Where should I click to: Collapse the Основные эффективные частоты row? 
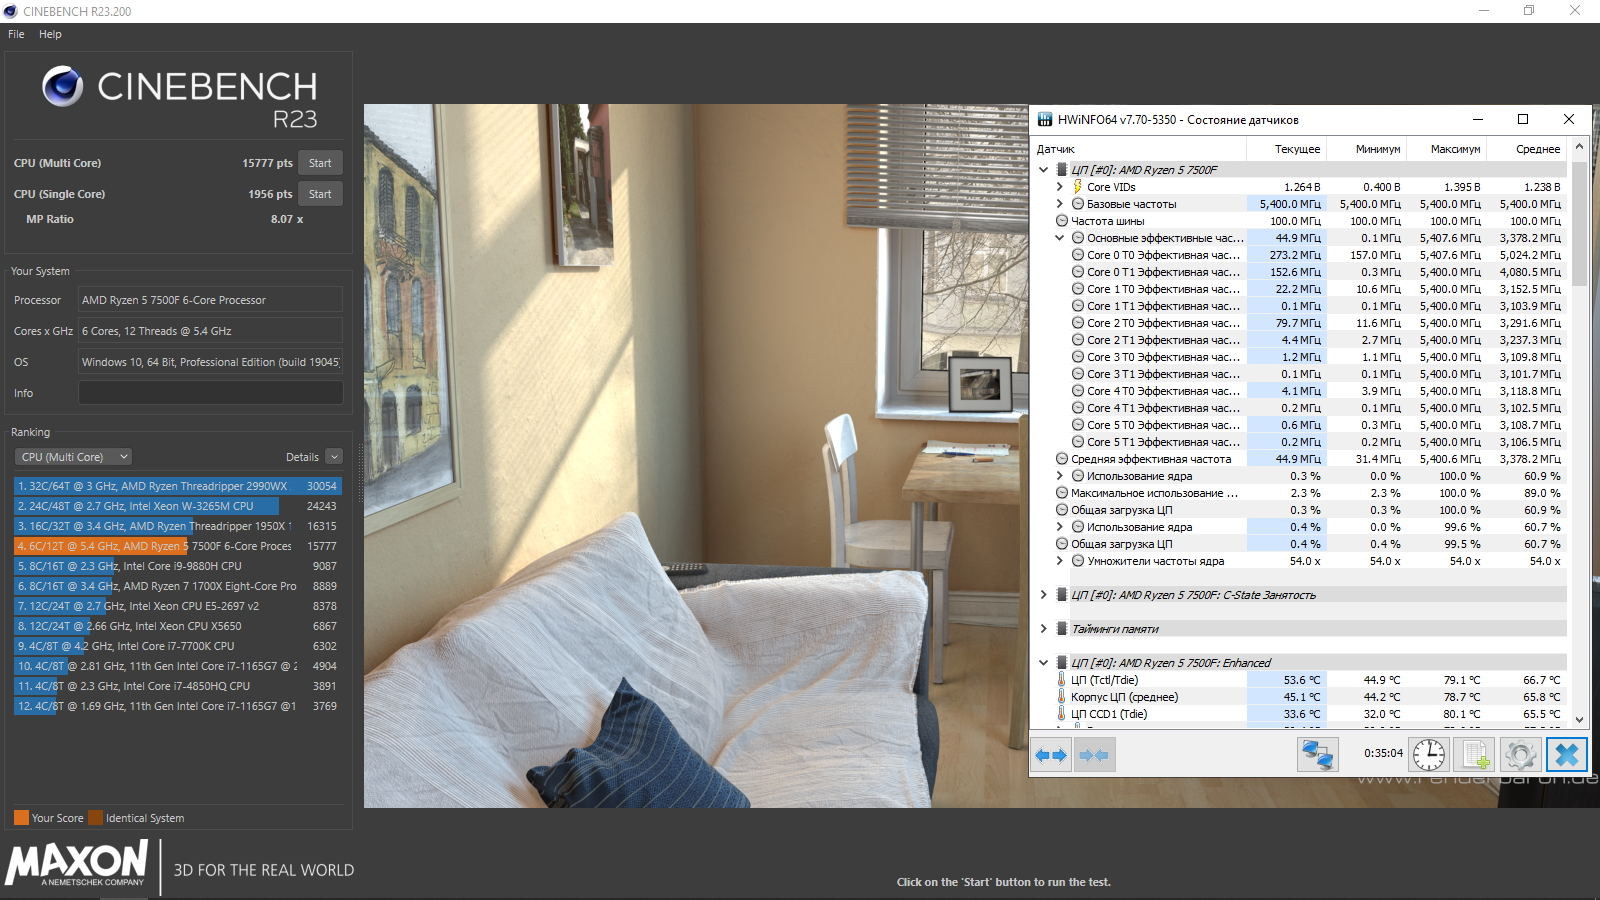[x=1060, y=238]
